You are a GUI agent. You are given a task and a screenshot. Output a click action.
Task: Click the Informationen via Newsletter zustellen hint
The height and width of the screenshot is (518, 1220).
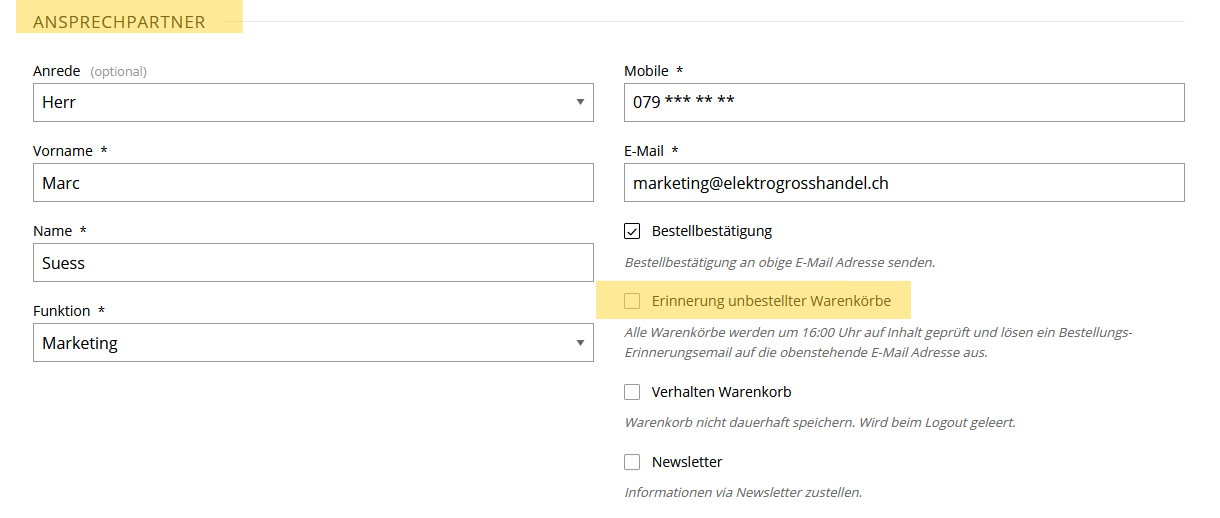[x=742, y=492]
